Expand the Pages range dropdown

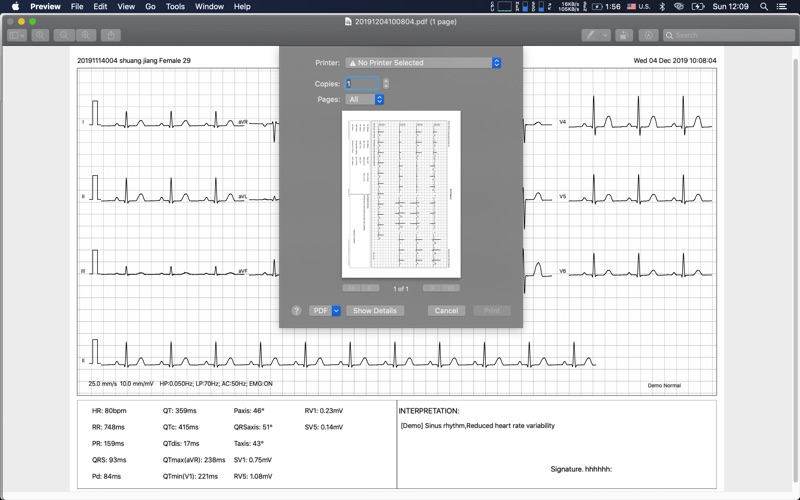coord(365,100)
